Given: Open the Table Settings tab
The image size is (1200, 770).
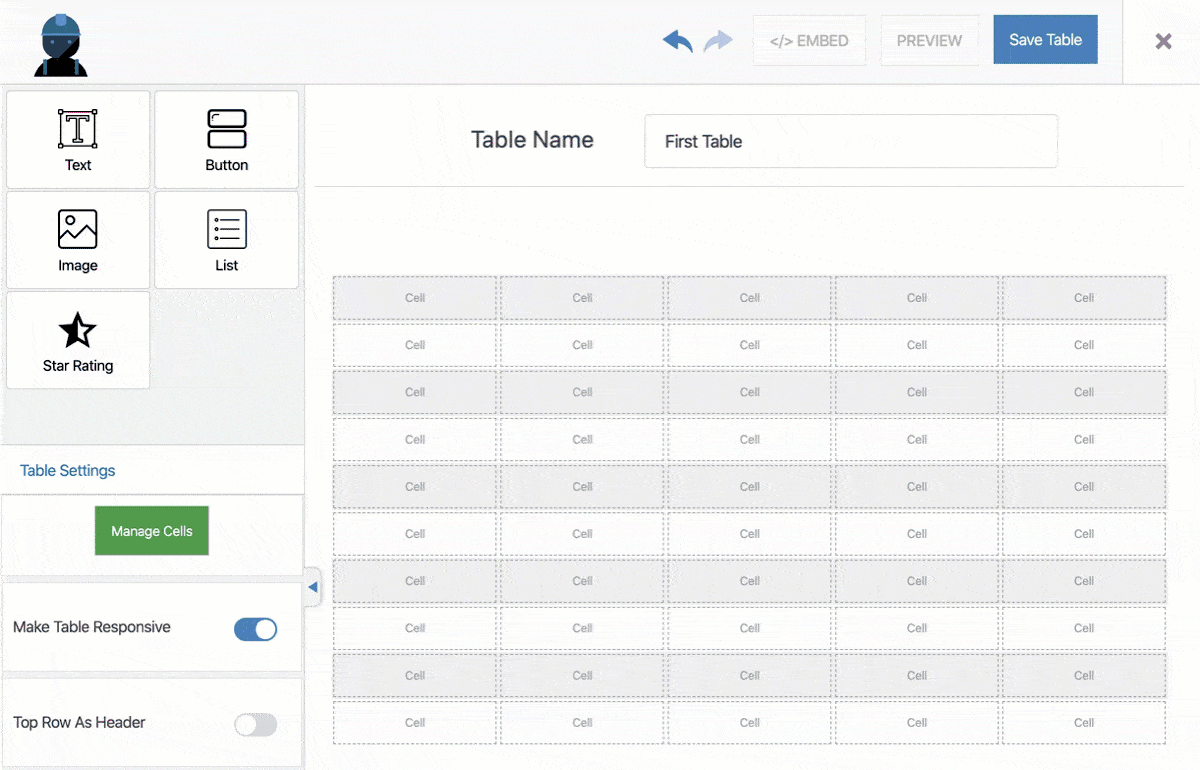Looking at the screenshot, I should [67, 470].
